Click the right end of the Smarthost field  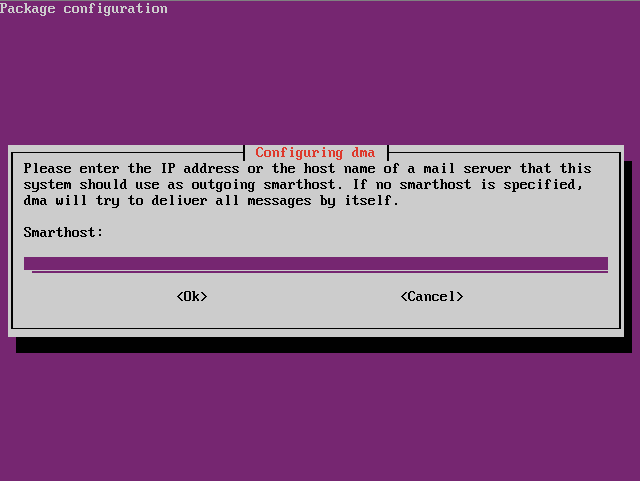coord(604,264)
